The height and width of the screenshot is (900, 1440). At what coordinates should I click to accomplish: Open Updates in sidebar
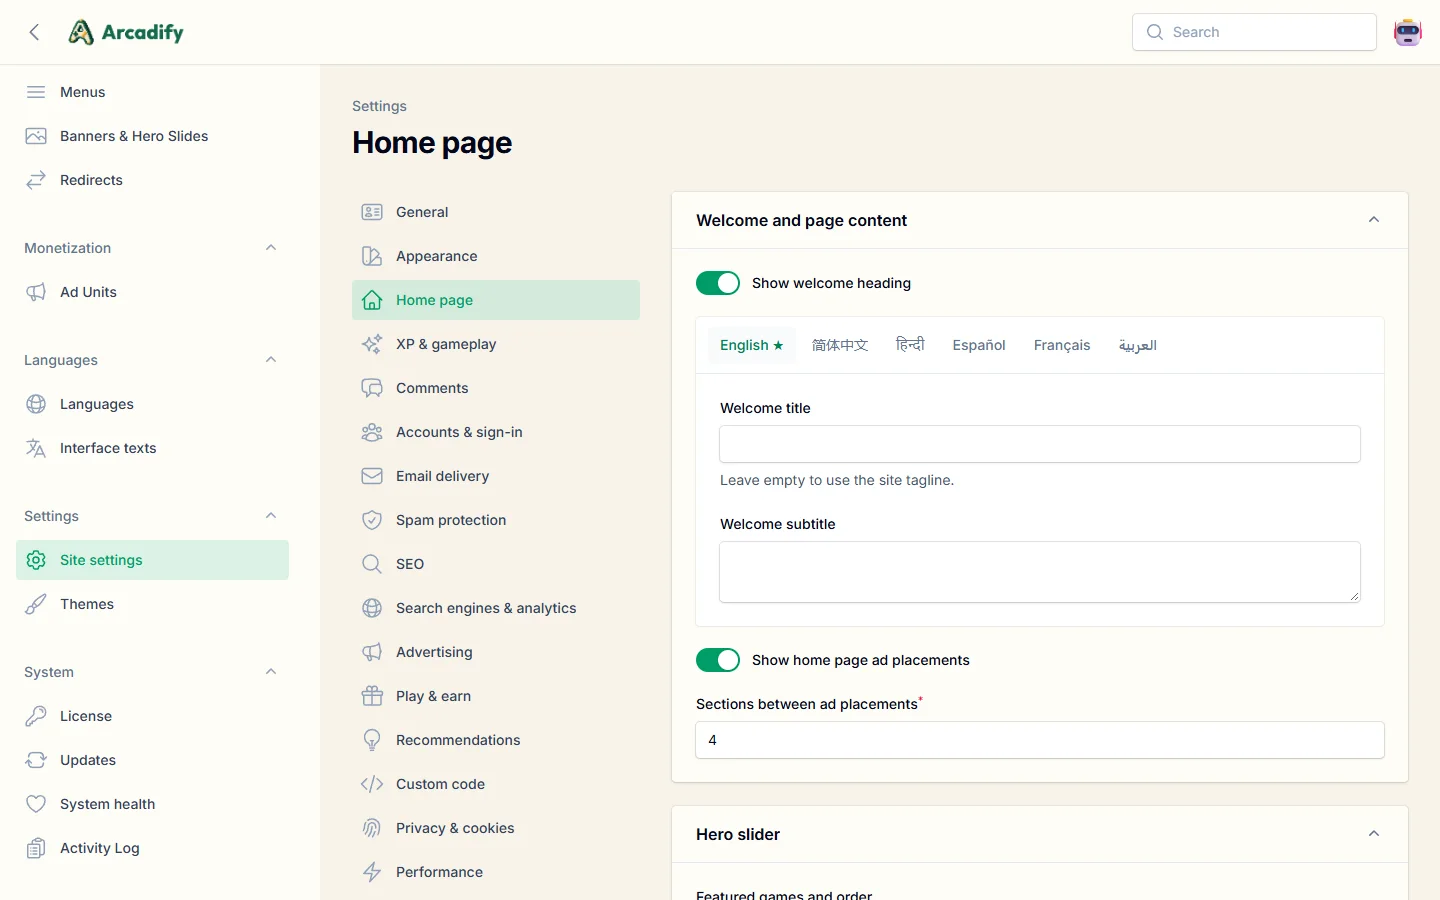click(152, 760)
